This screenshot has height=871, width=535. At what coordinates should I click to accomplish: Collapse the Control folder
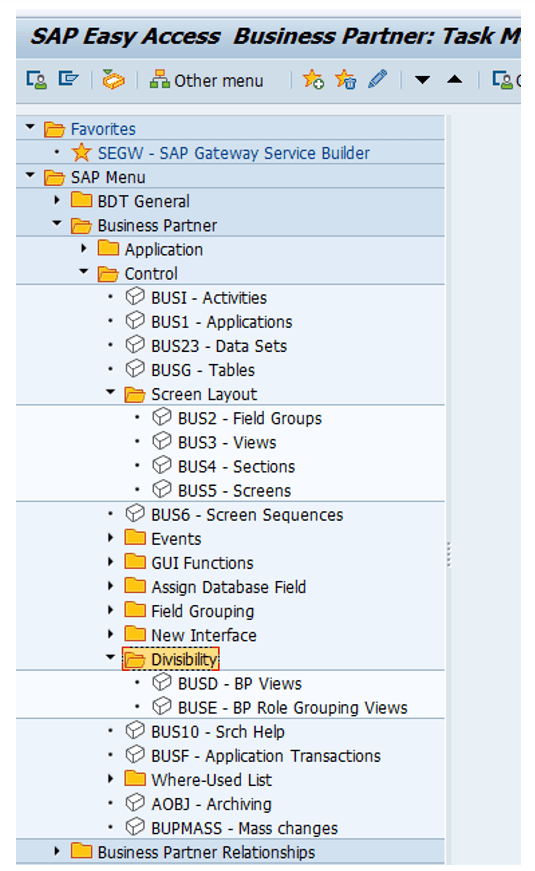coord(83,272)
